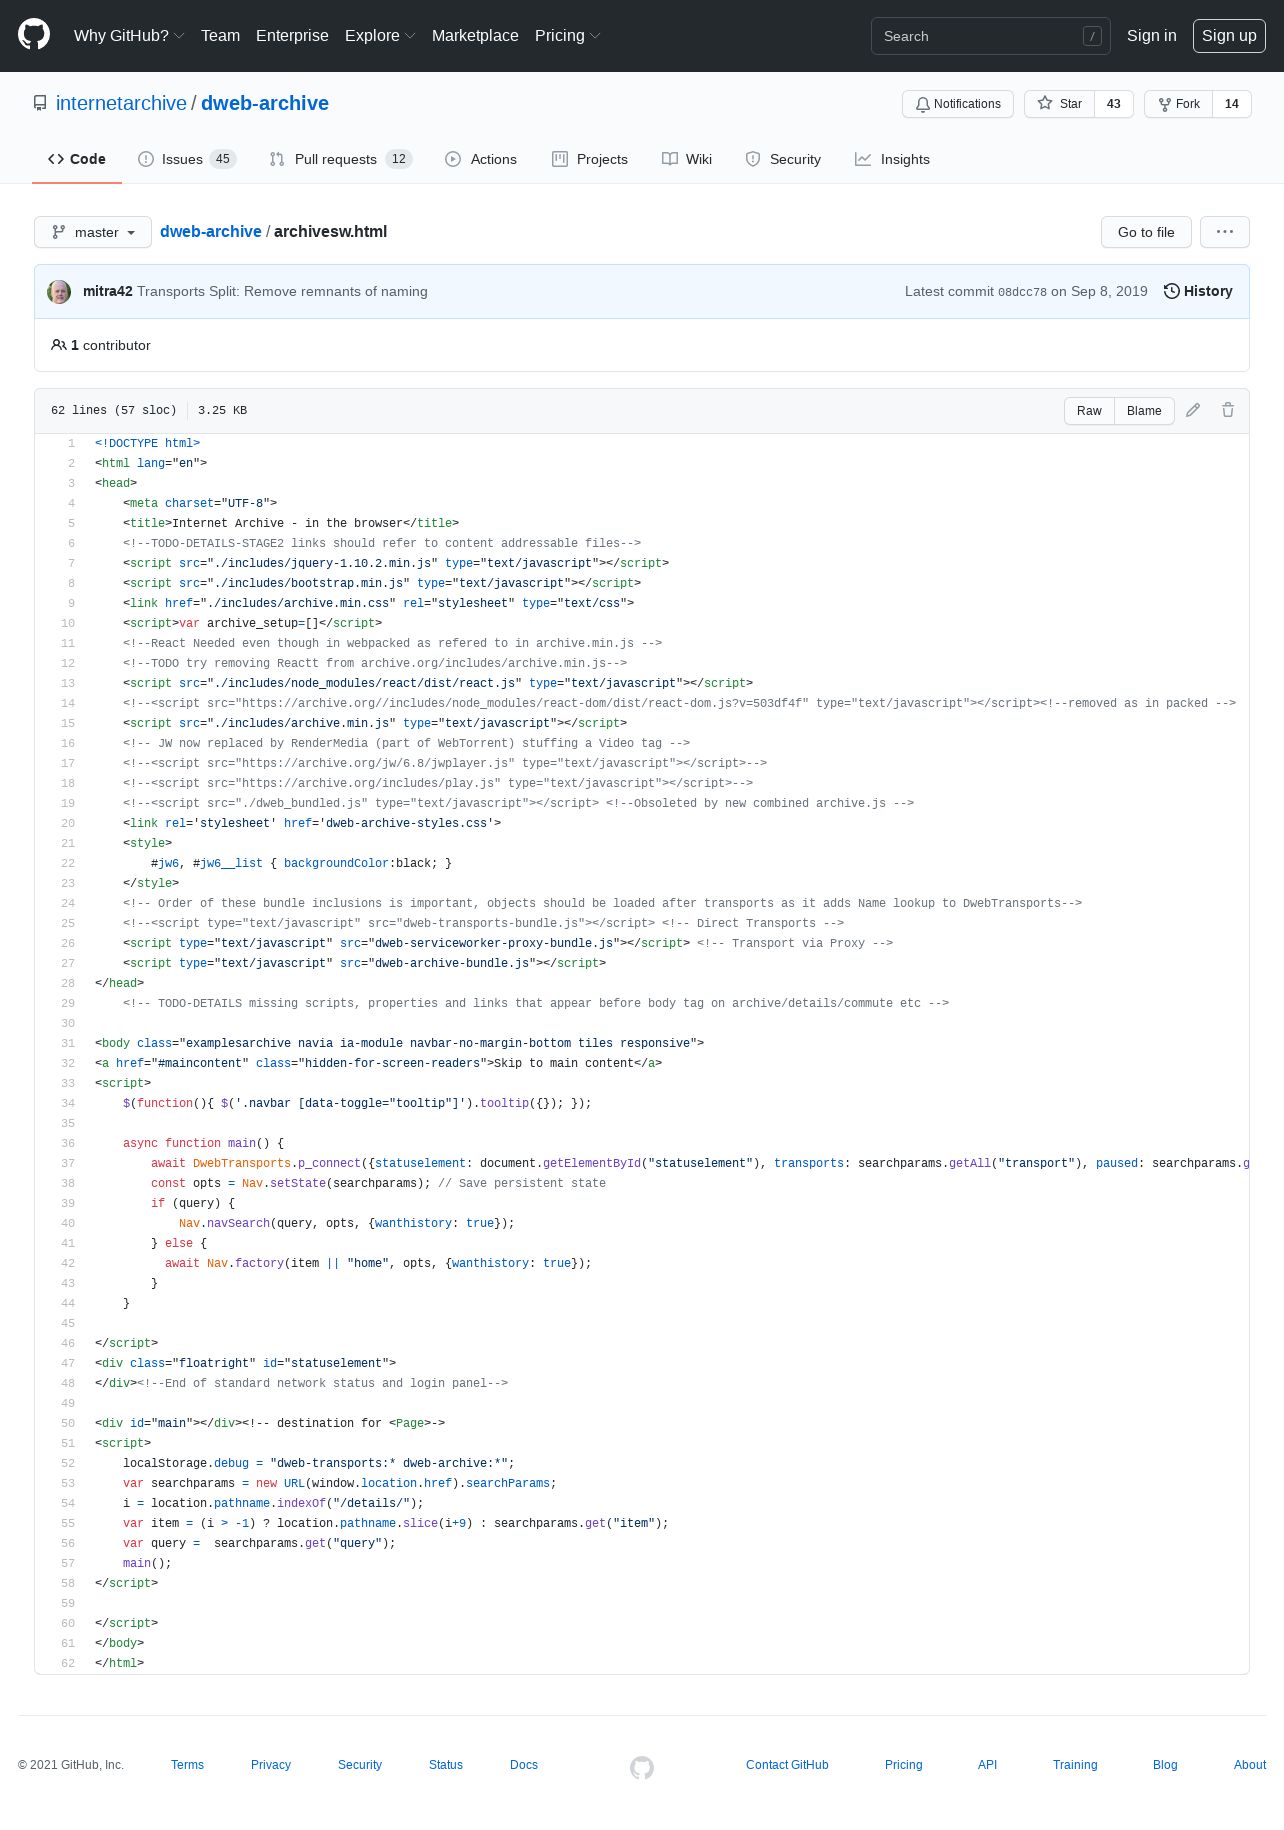Click the slash shortcut icon in search
This screenshot has height=1830, width=1284.
tap(1092, 36)
